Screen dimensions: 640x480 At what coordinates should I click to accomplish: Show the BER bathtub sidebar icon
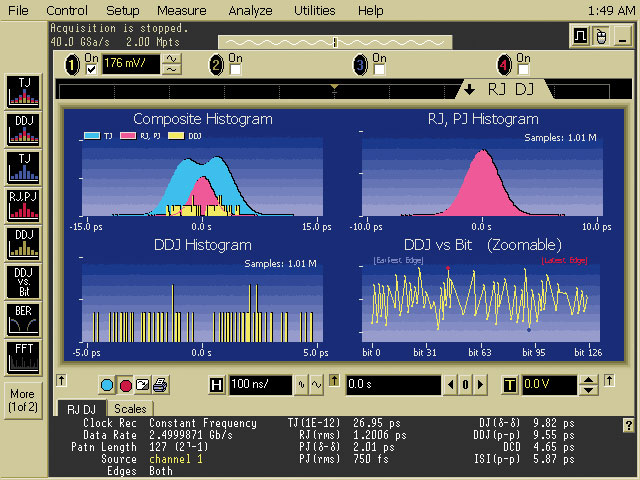click(x=23, y=319)
